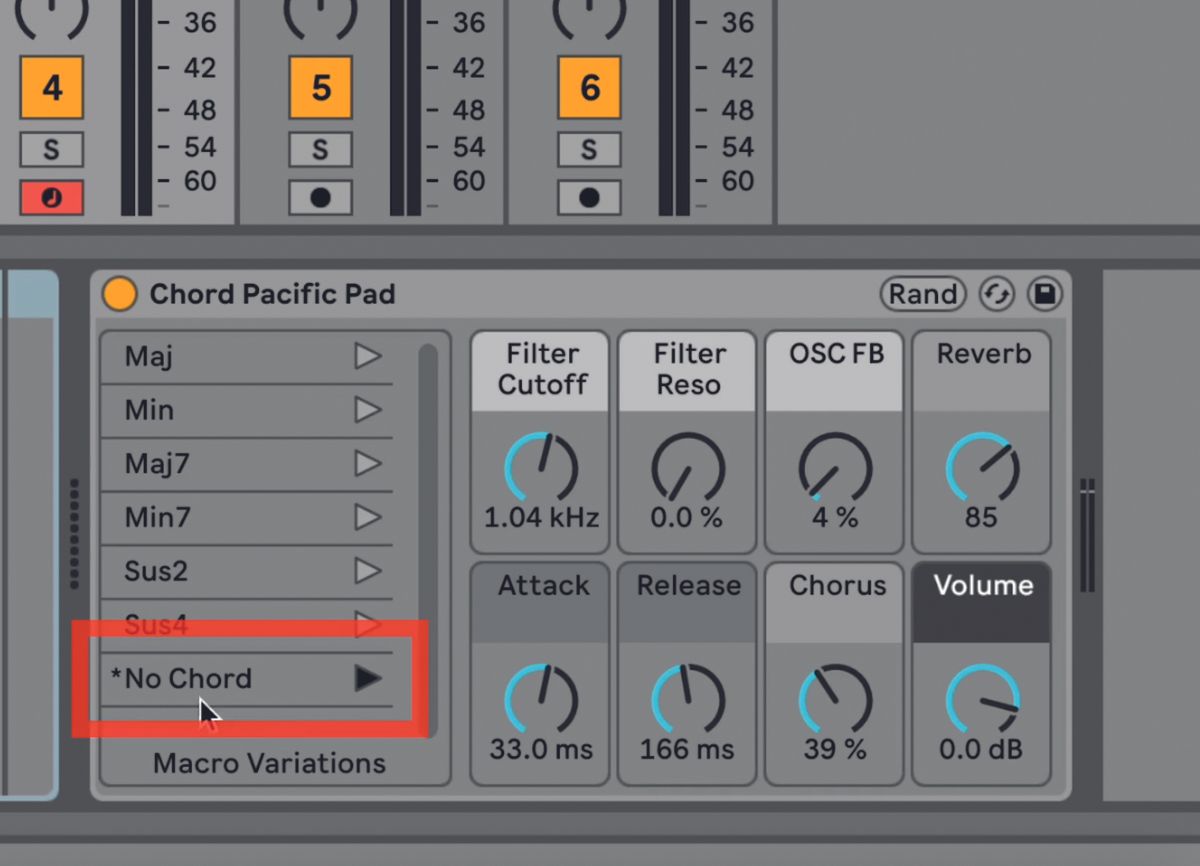Click the 39 % chorus value
1200x866 pixels.
pos(835,749)
